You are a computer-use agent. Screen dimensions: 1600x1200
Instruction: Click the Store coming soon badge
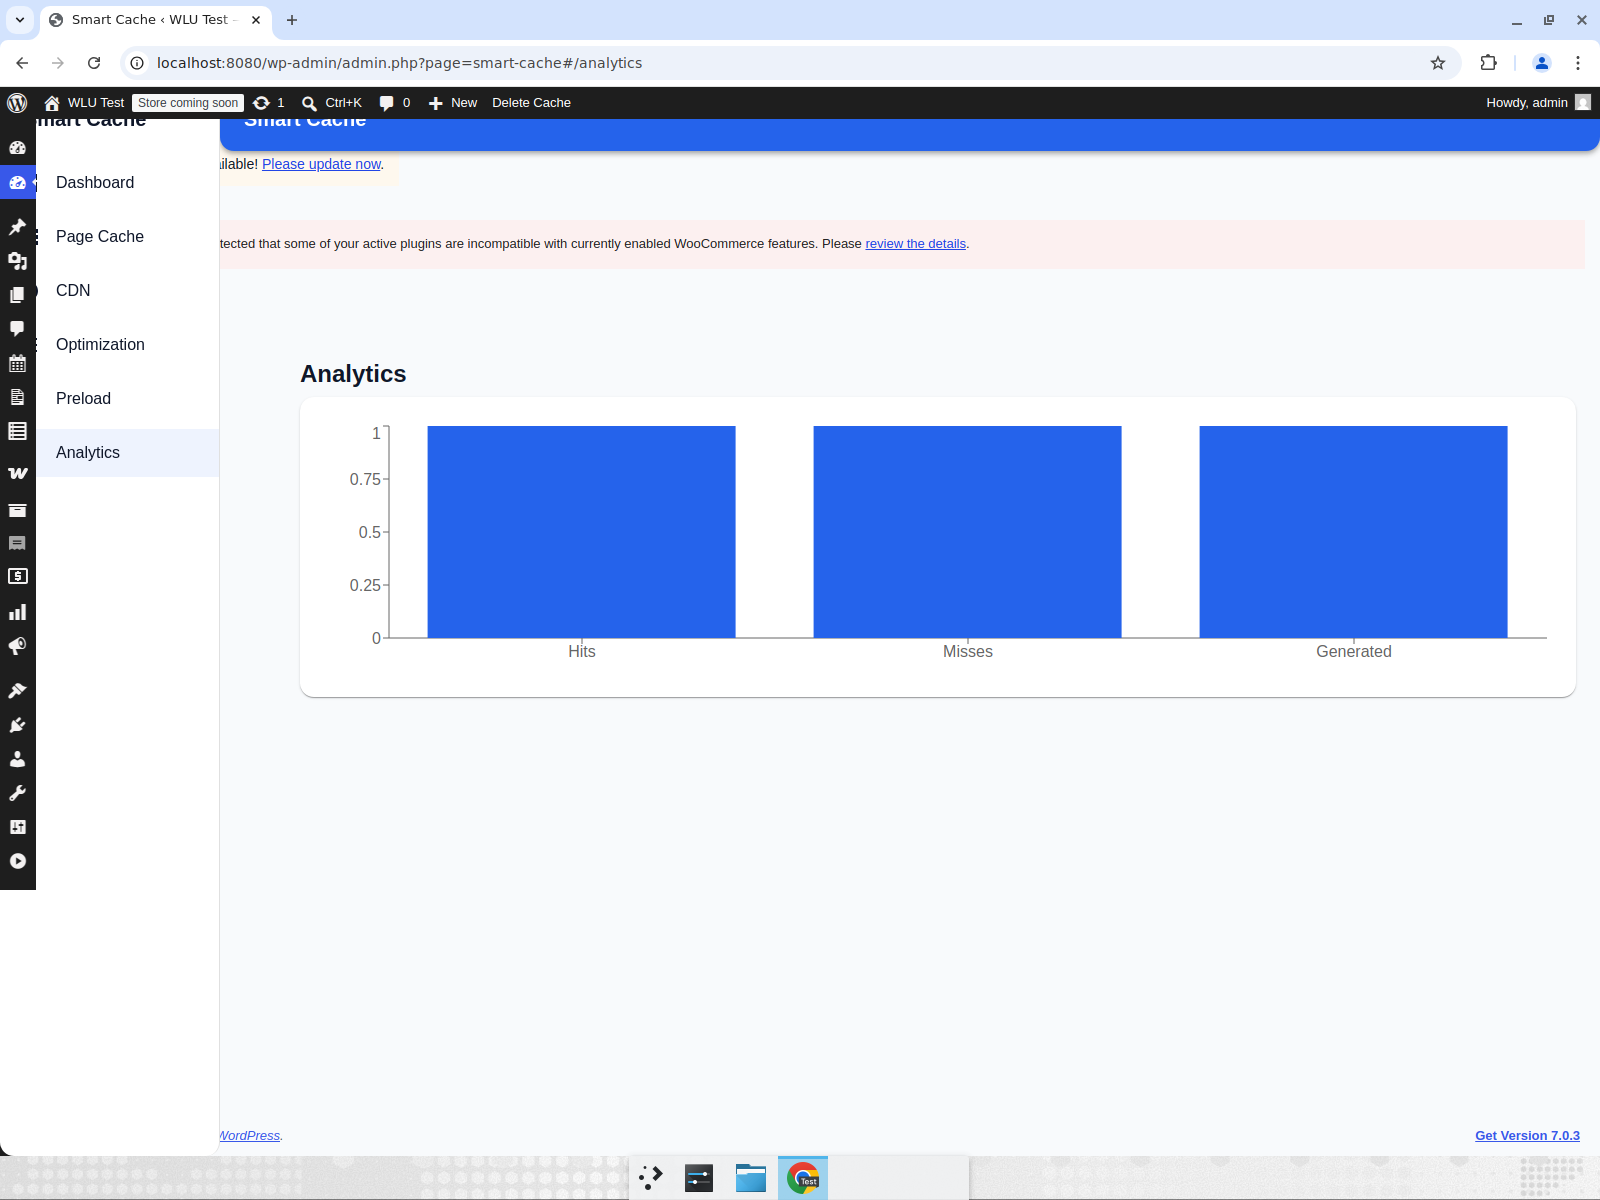click(188, 103)
